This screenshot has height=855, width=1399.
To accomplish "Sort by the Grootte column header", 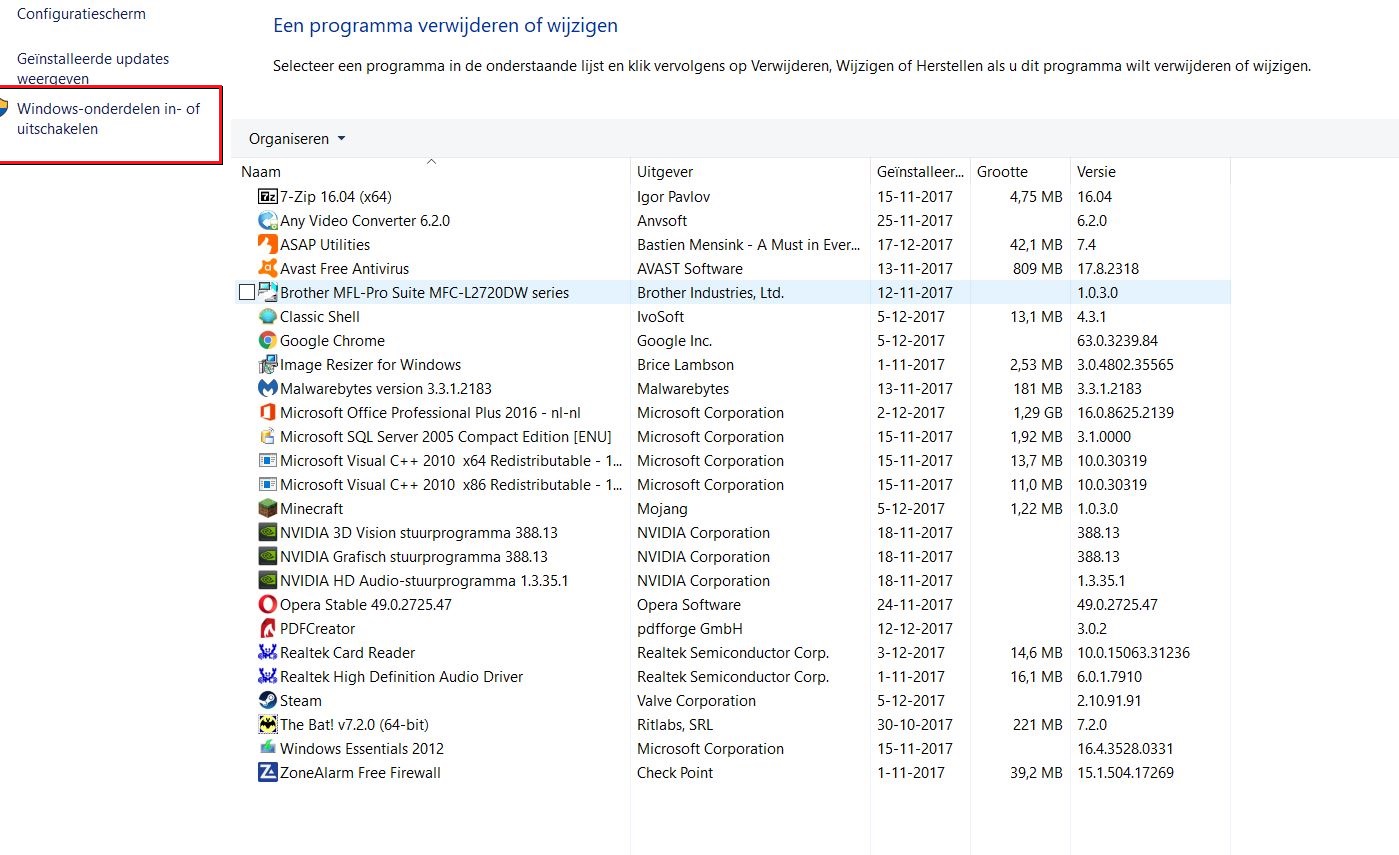I will click(x=1020, y=172).
